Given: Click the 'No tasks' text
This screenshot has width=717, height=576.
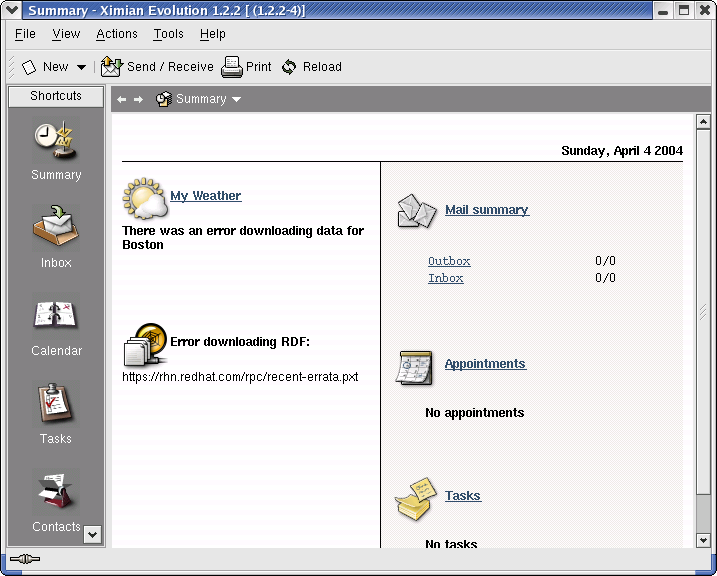Looking at the screenshot, I should tap(451, 544).
